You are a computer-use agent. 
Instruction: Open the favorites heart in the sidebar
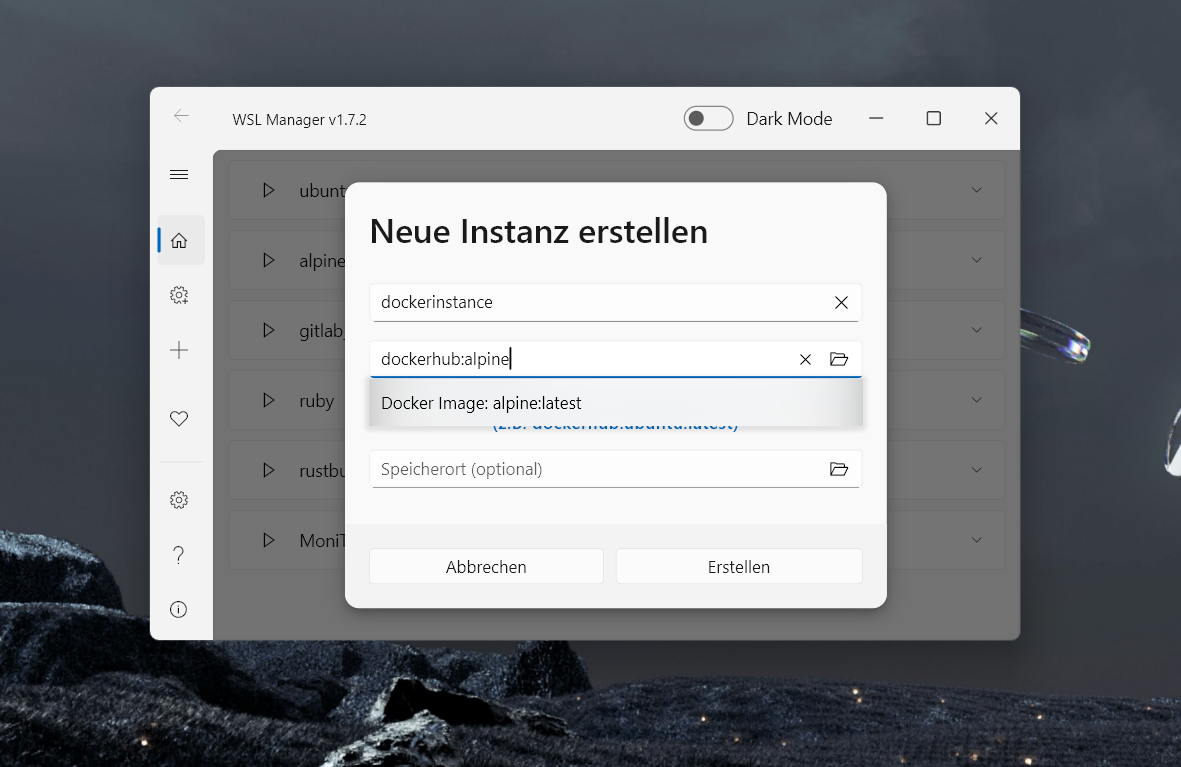pyautogui.click(x=179, y=418)
